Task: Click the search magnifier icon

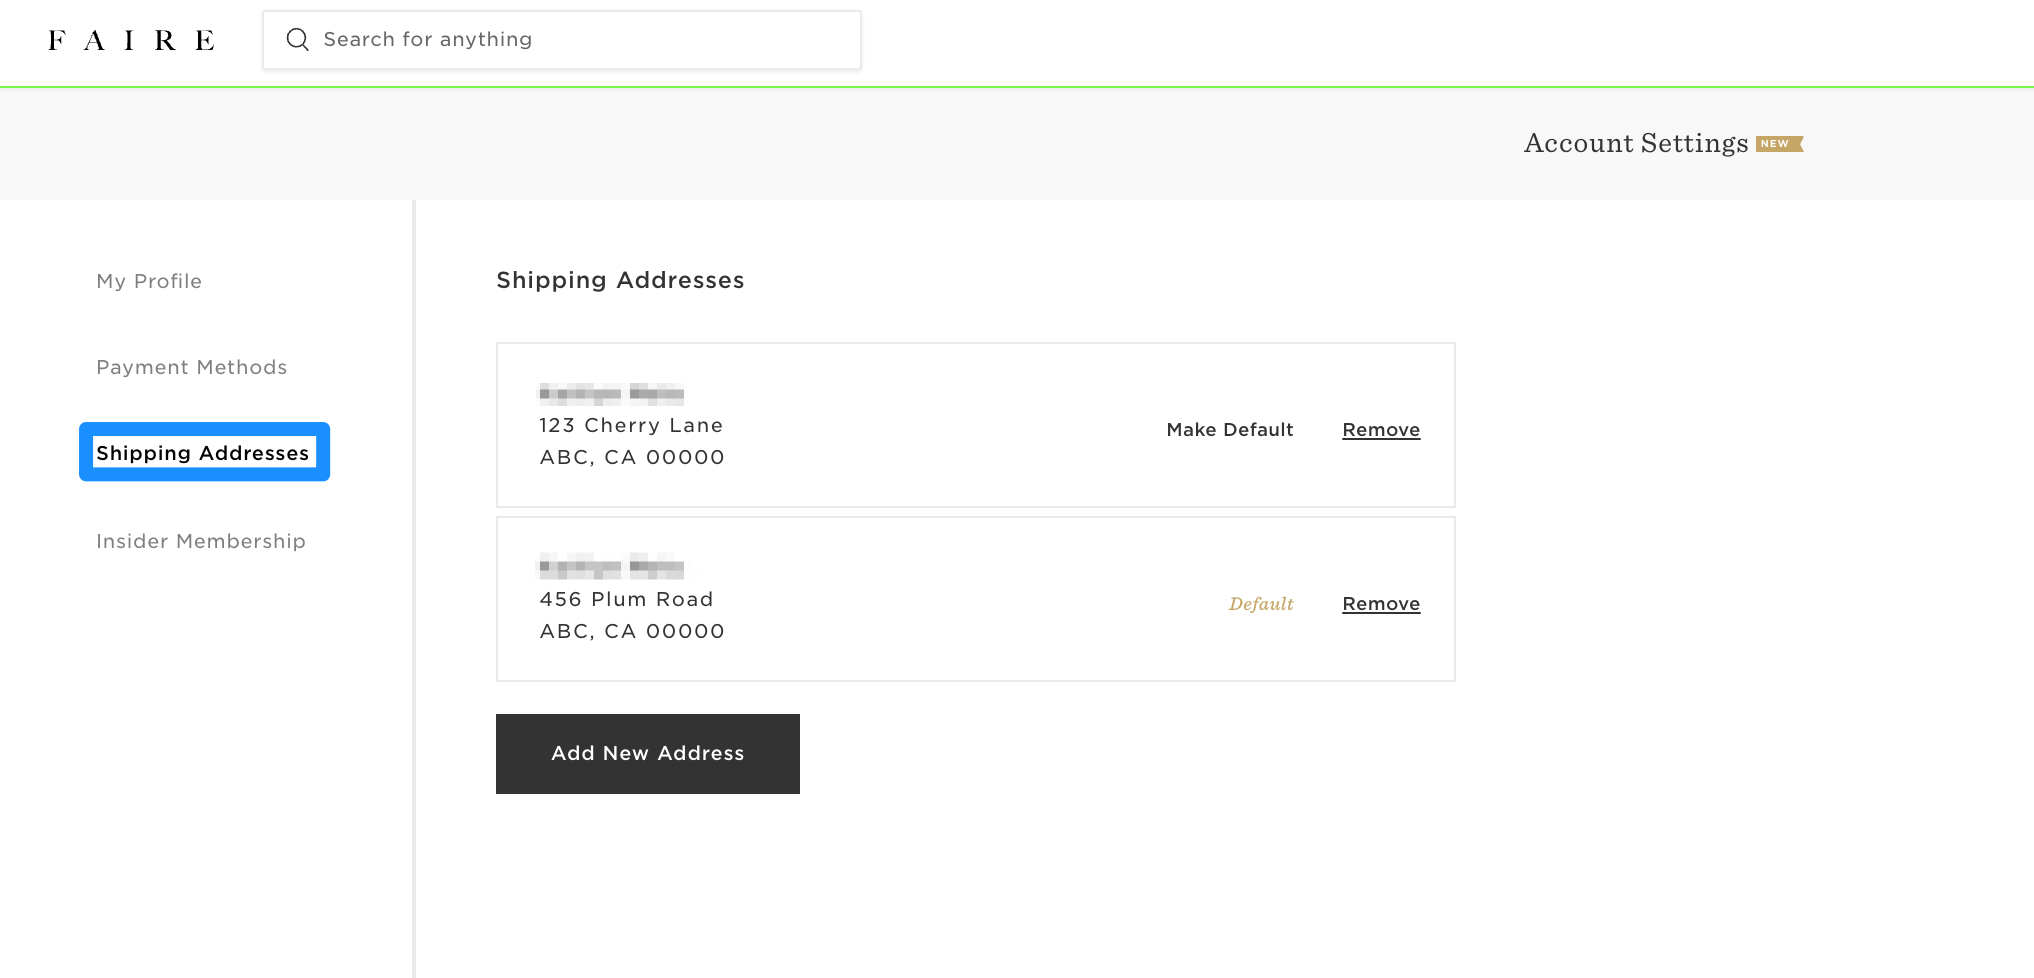Action: click(x=297, y=40)
